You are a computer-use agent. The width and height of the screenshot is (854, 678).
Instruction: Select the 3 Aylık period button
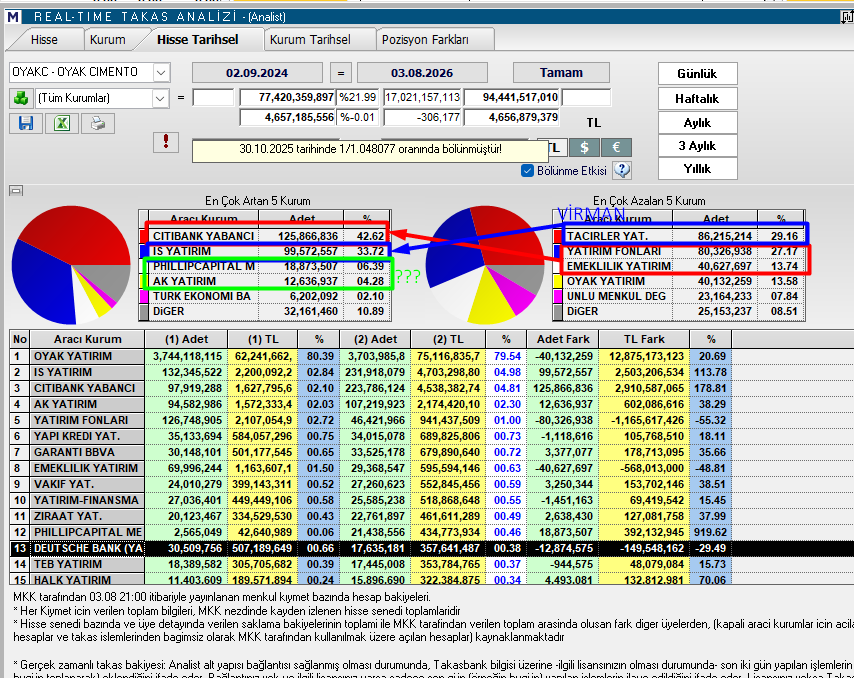click(x=697, y=145)
